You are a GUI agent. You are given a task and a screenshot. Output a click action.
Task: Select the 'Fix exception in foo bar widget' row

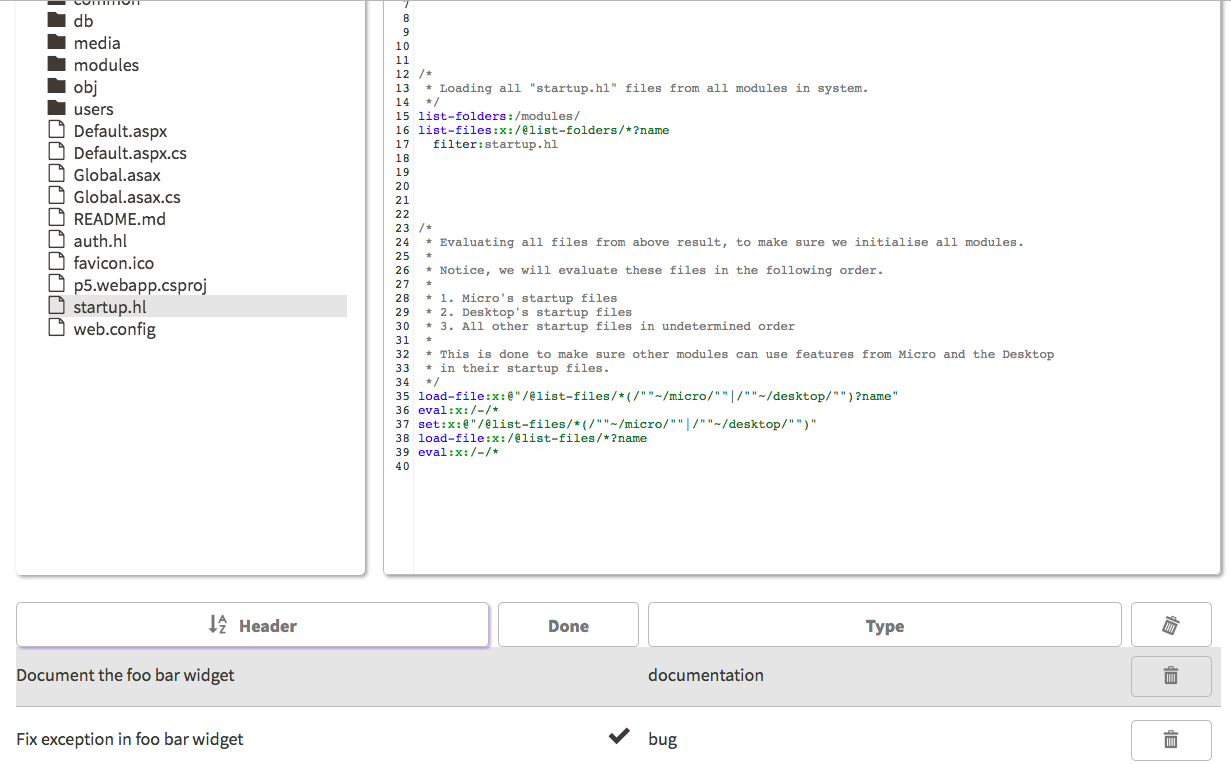tap(130, 740)
